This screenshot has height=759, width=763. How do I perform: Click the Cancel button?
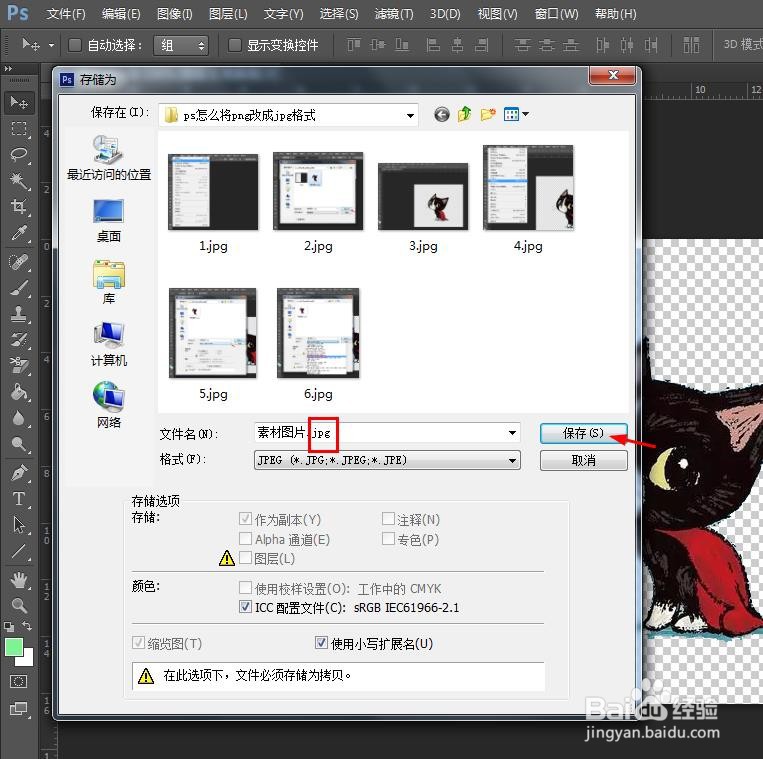pyautogui.click(x=583, y=460)
